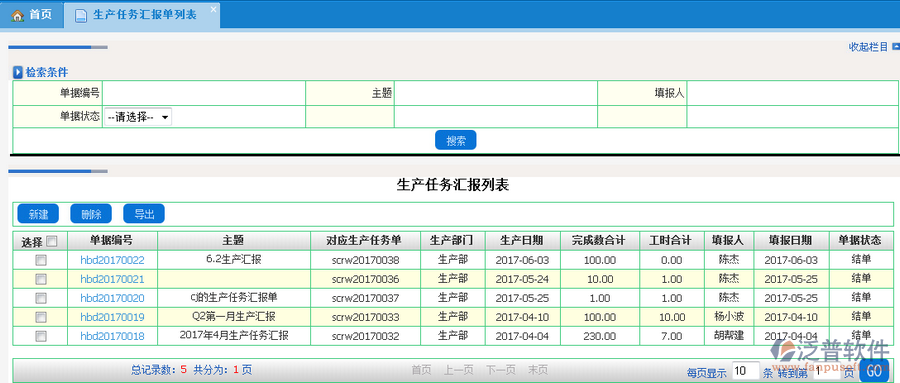The height and width of the screenshot is (383, 900).
Task: Check the box for hbd20170022 row
Action: tap(41, 260)
